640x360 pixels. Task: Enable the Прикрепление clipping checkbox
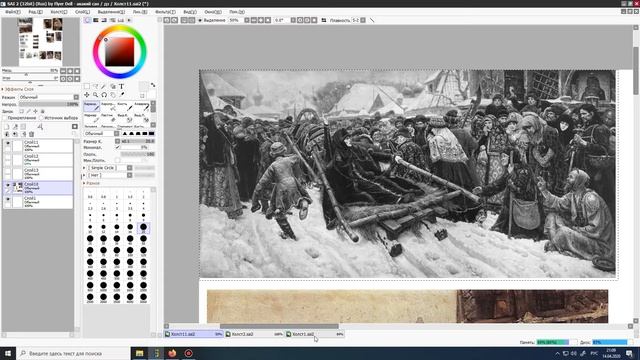point(4,118)
